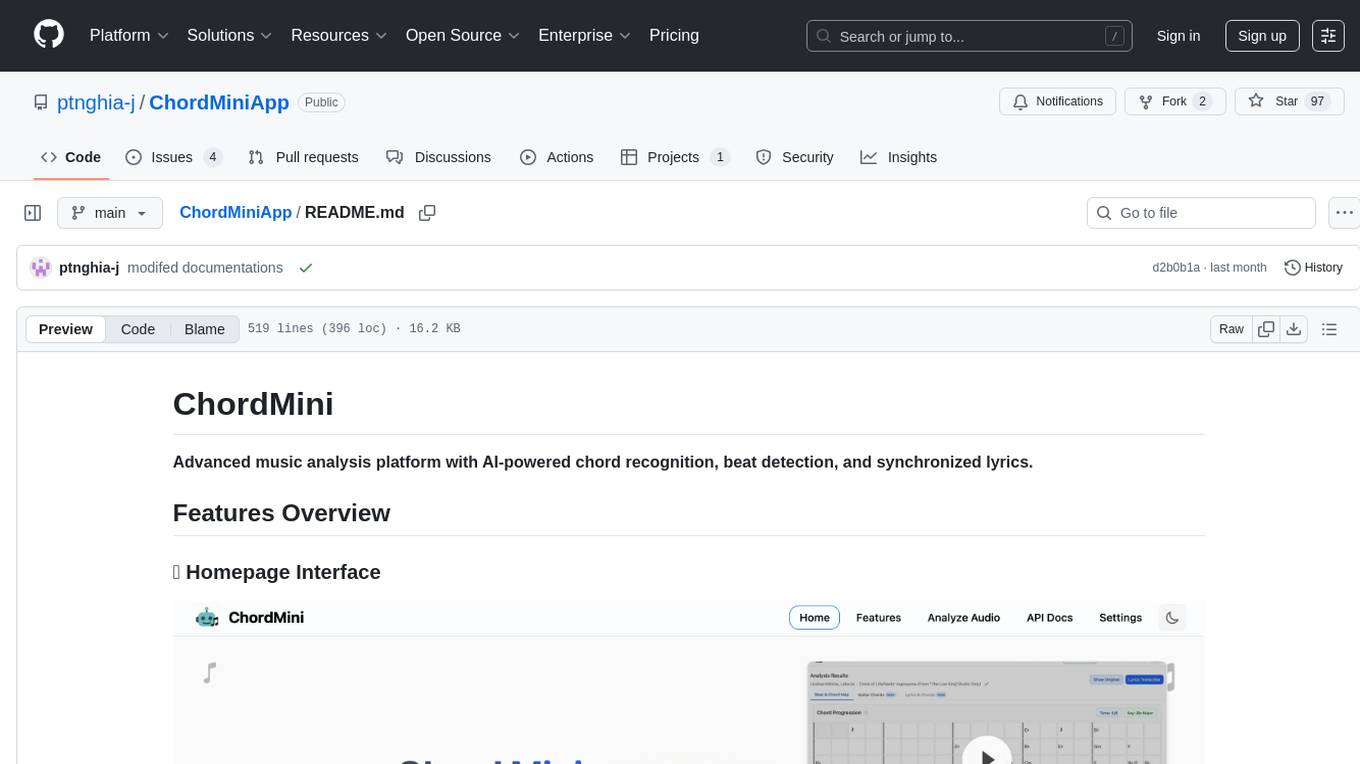Fork this repository
Screen dimensions: 1360x764
point(1175,101)
